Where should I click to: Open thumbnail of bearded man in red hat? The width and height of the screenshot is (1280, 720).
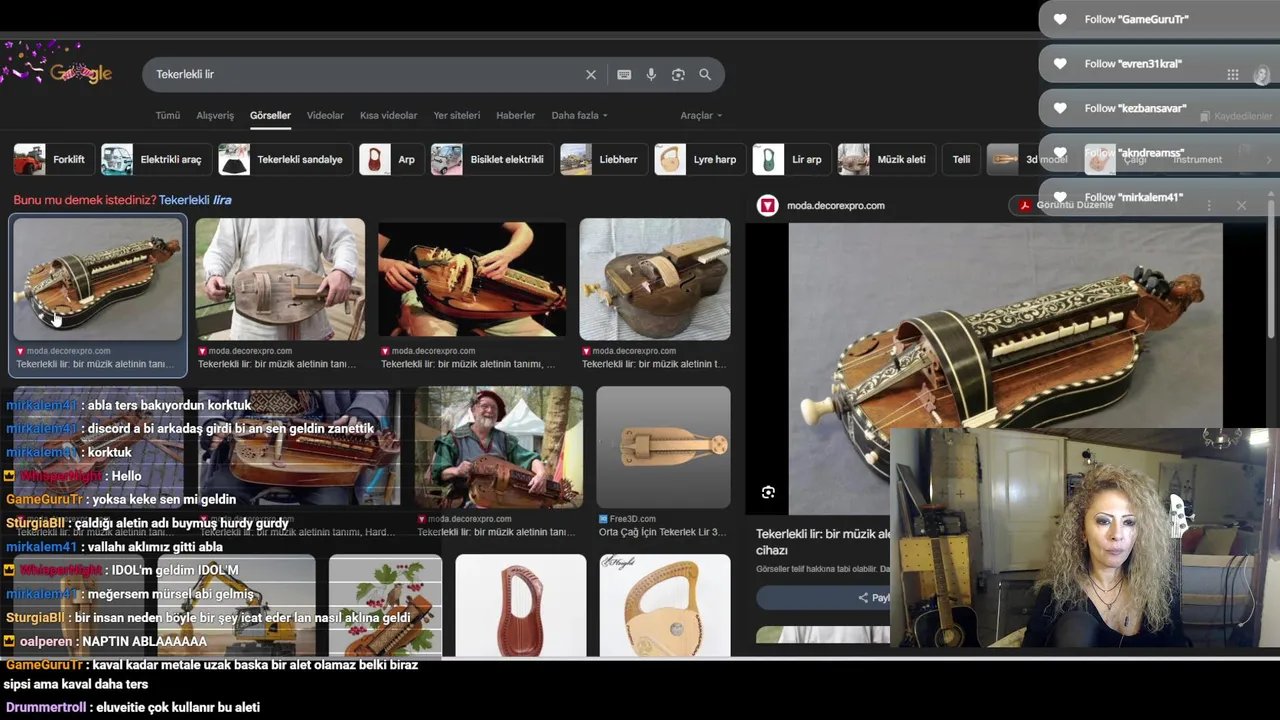(x=499, y=447)
